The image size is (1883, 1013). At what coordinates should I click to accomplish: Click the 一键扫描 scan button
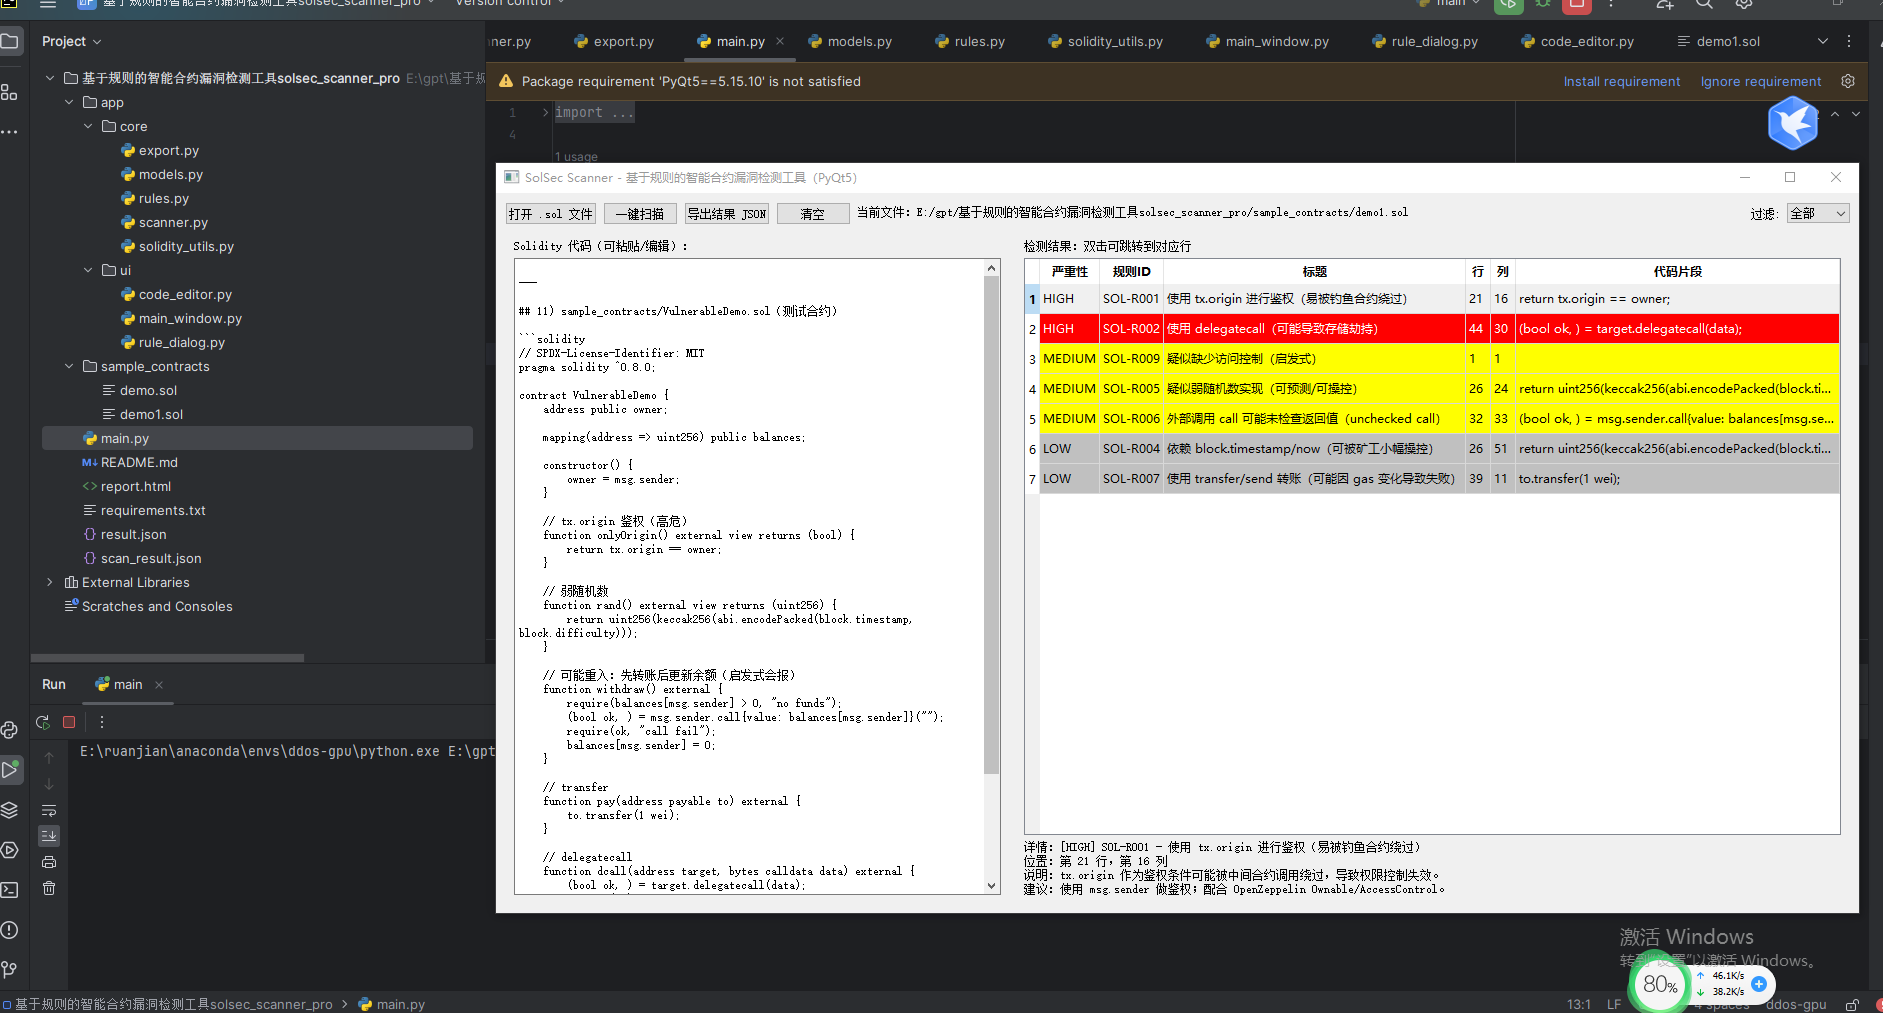(x=640, y=214)
